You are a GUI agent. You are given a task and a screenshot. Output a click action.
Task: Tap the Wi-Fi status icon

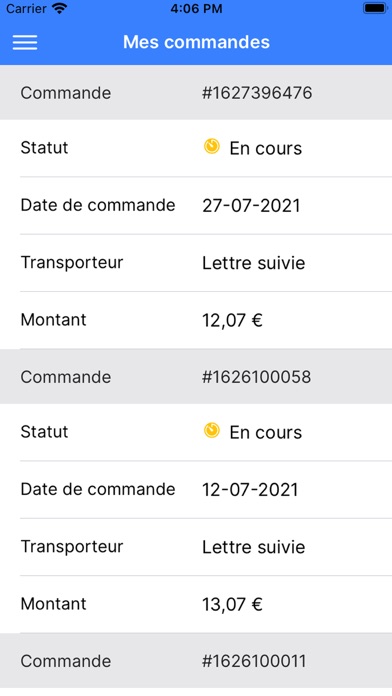59,8
